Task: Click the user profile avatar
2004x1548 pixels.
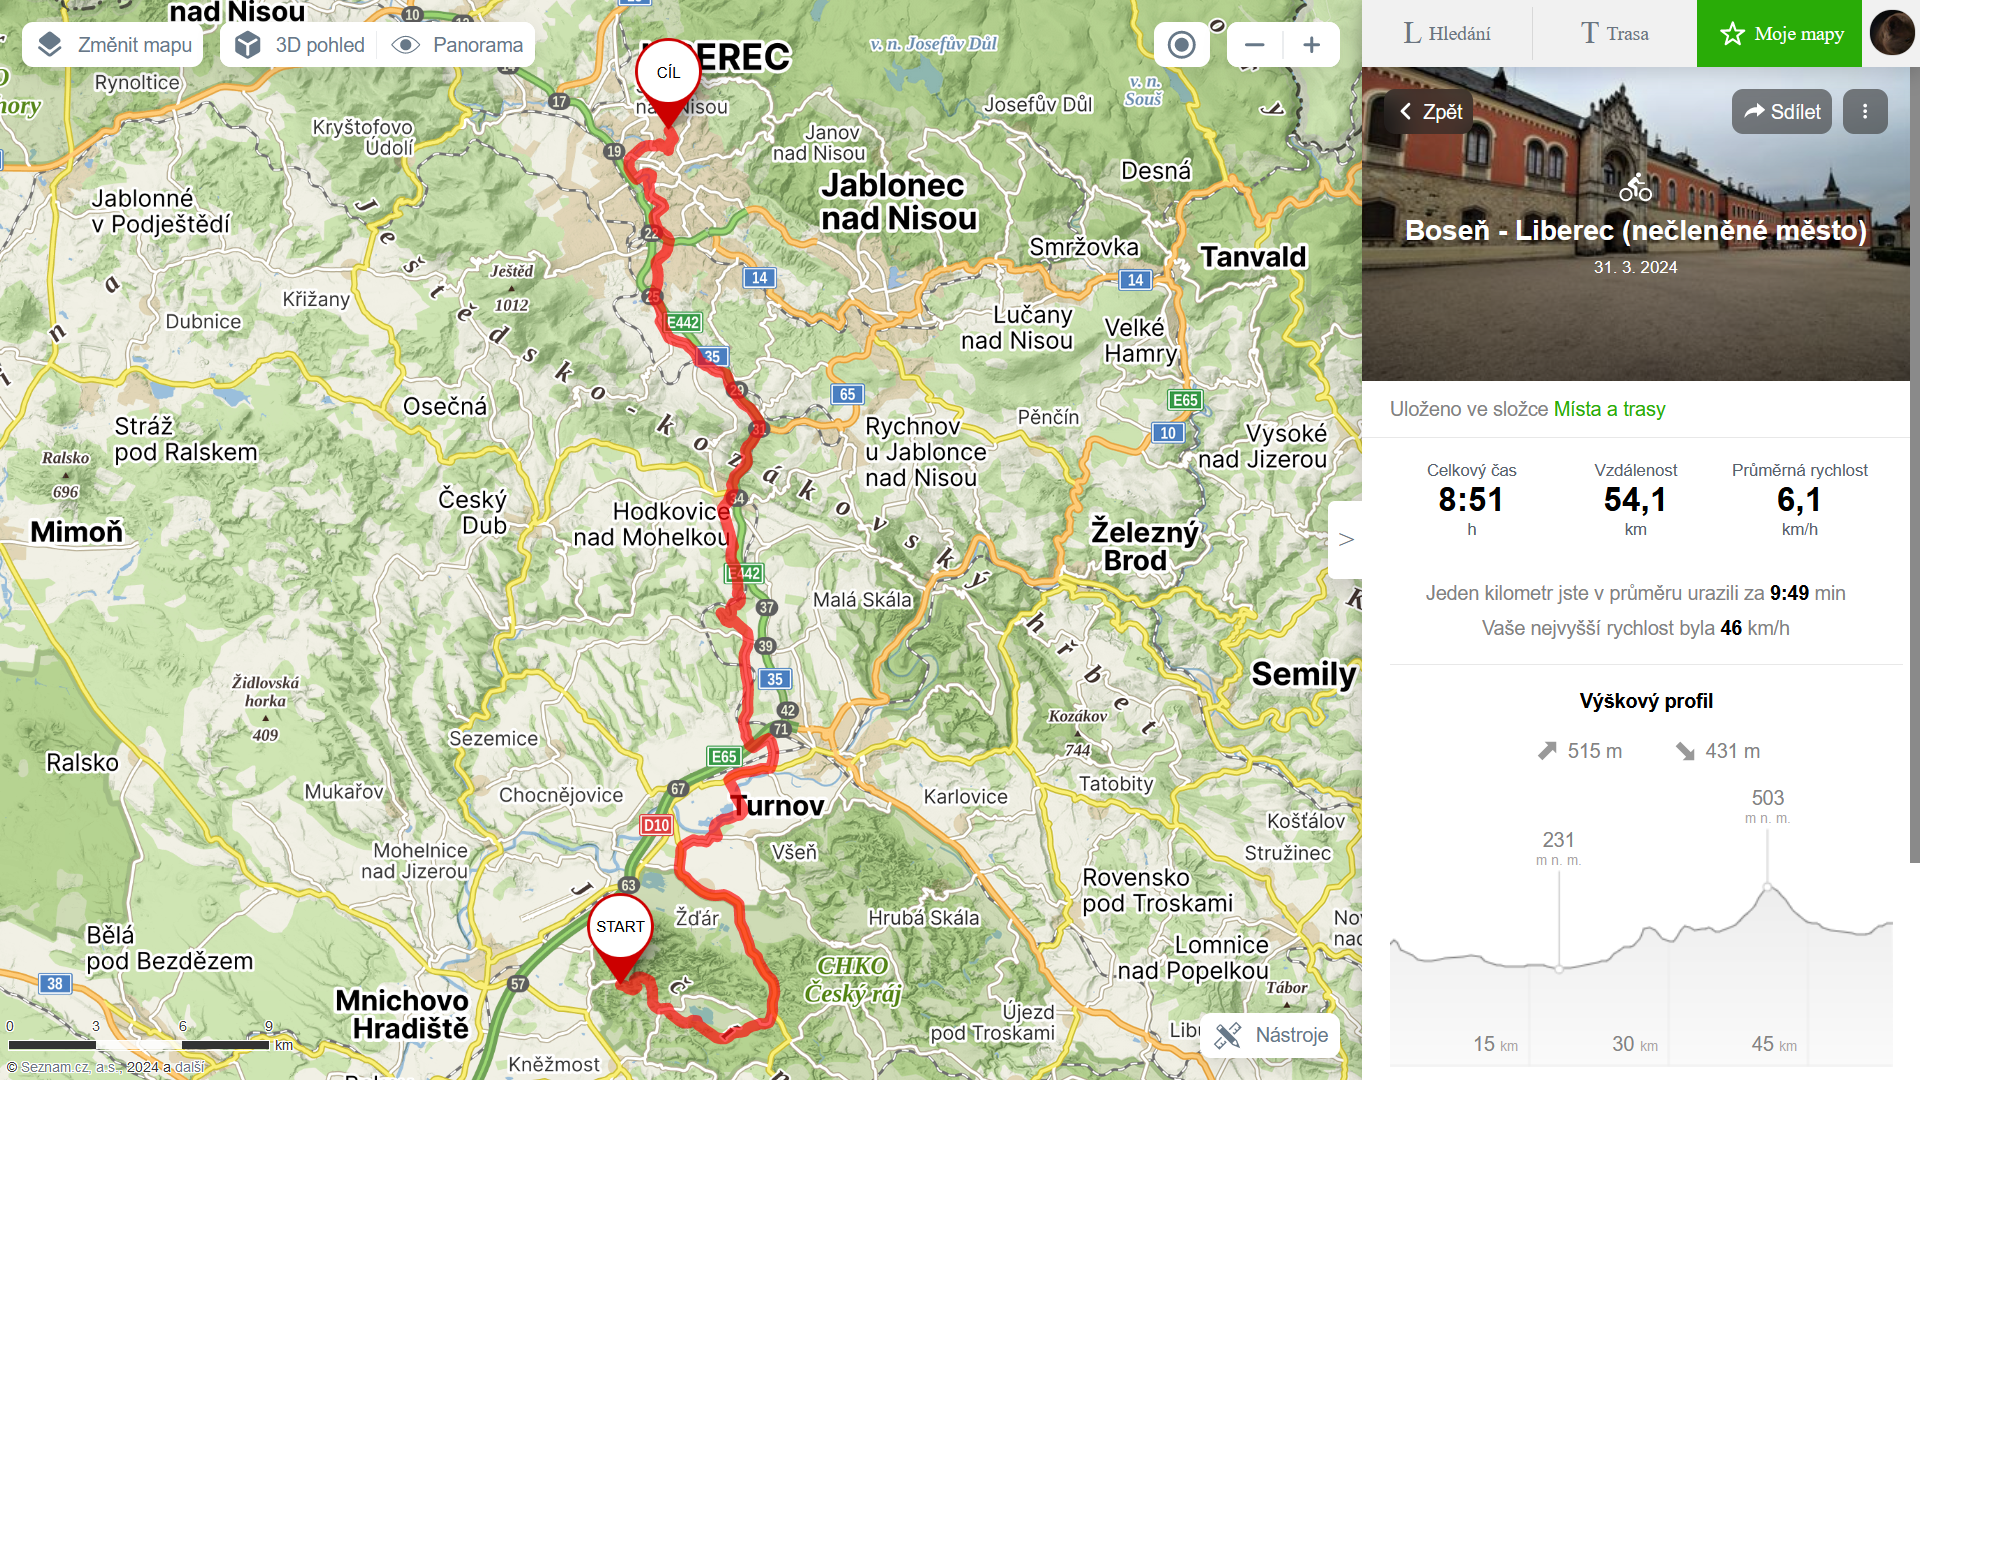Action: click(1892, 33)
